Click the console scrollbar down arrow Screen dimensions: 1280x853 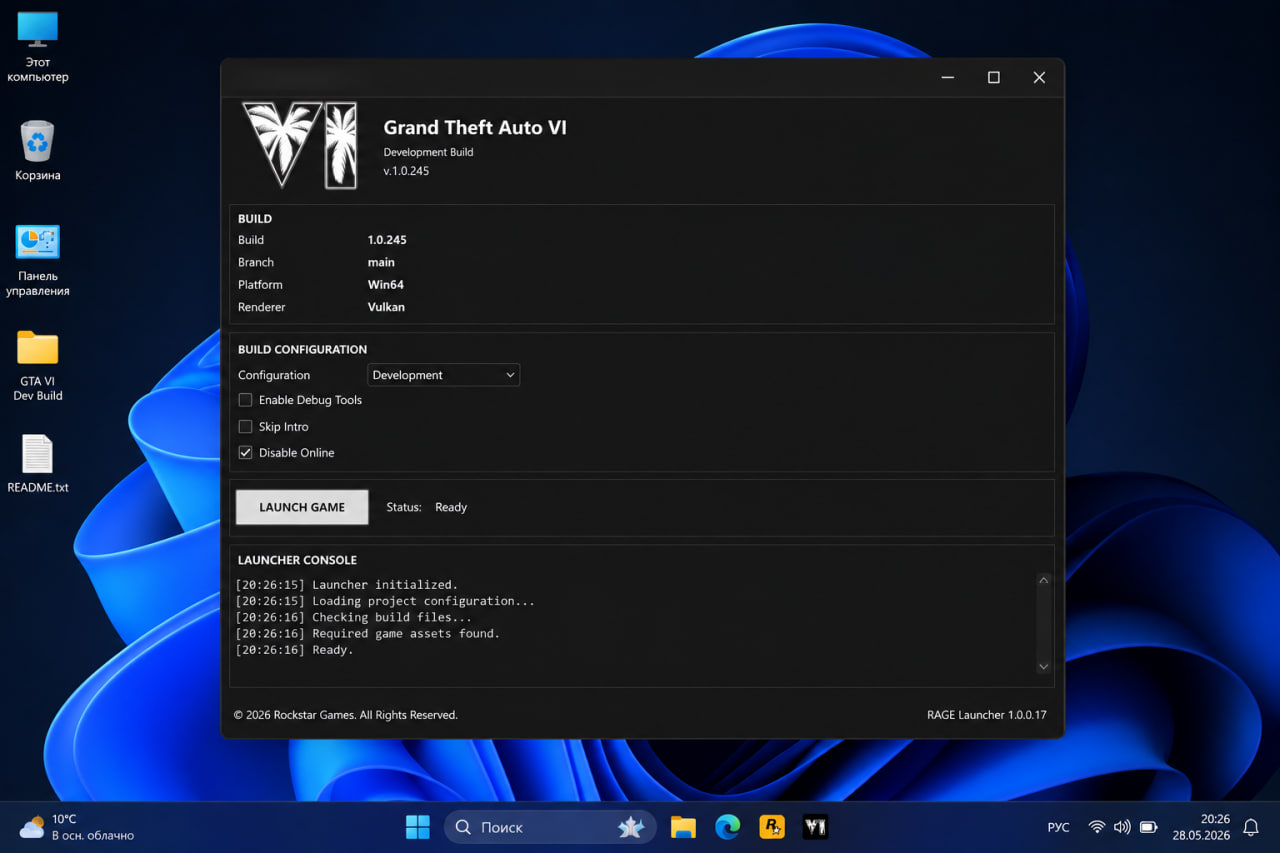pos(1043,666)
